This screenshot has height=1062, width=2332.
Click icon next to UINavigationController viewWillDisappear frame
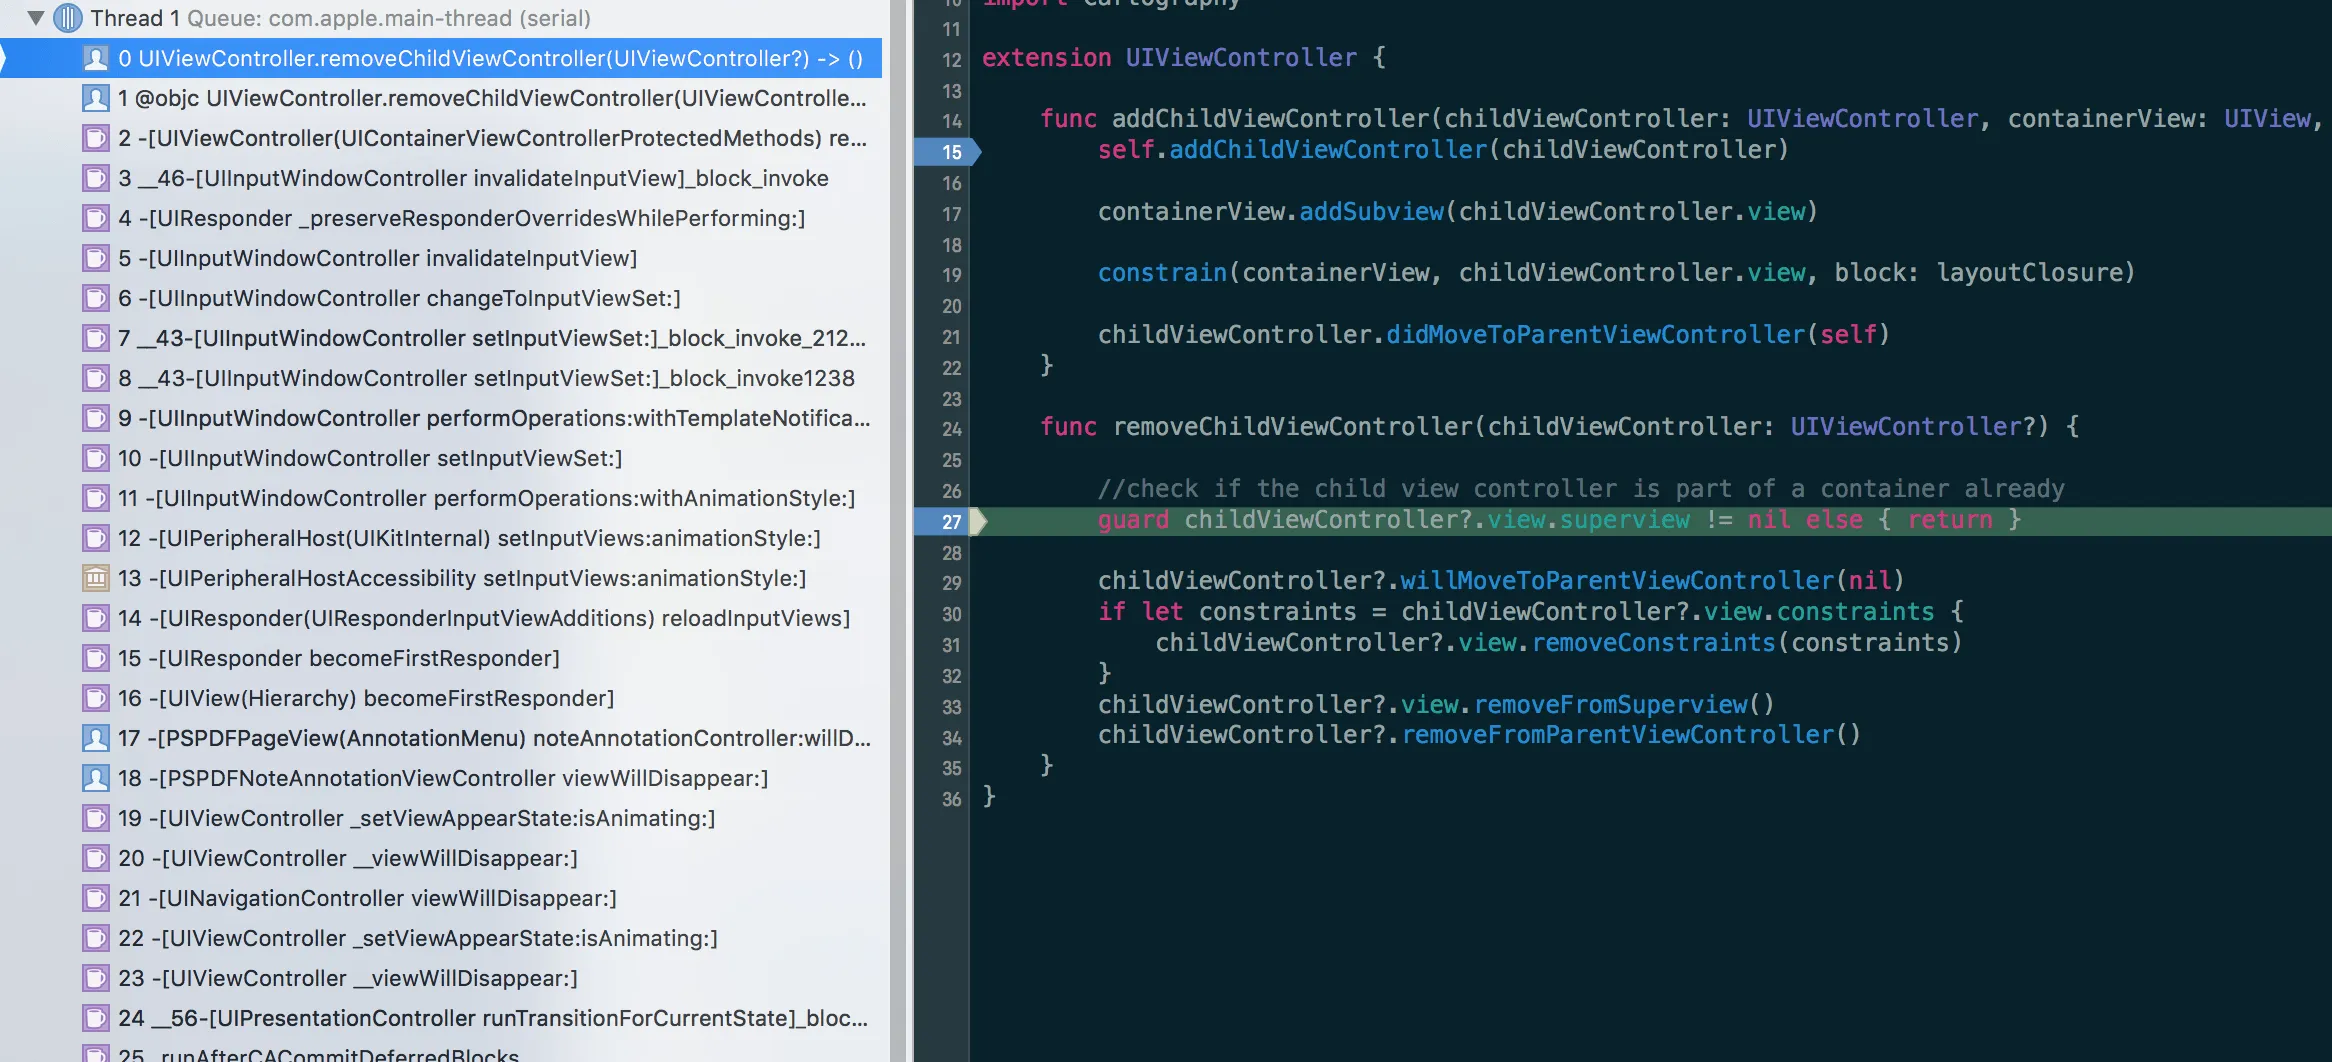click(x=96, y=898)
